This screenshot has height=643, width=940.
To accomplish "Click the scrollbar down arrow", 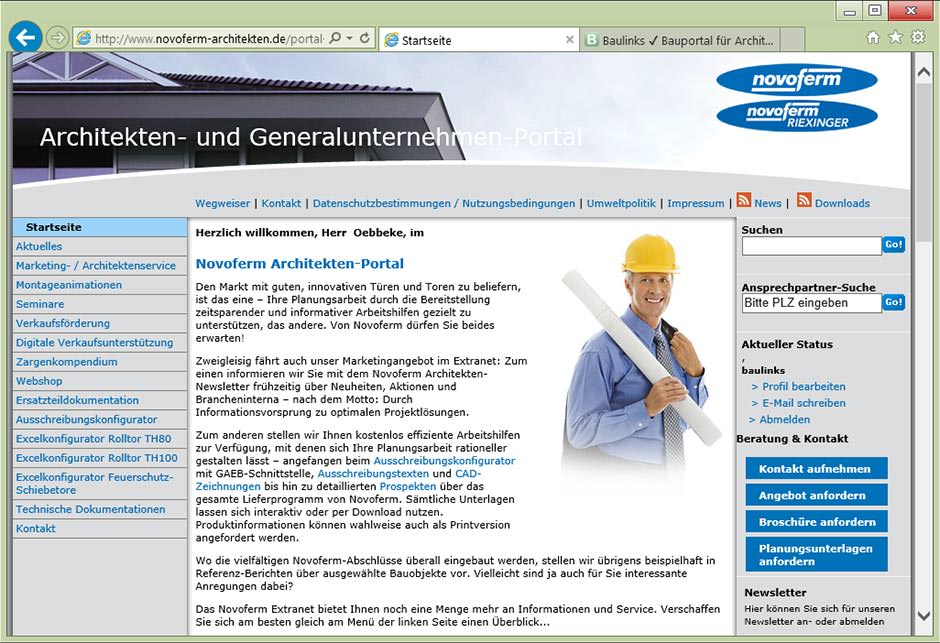I will tap(923, 615).
